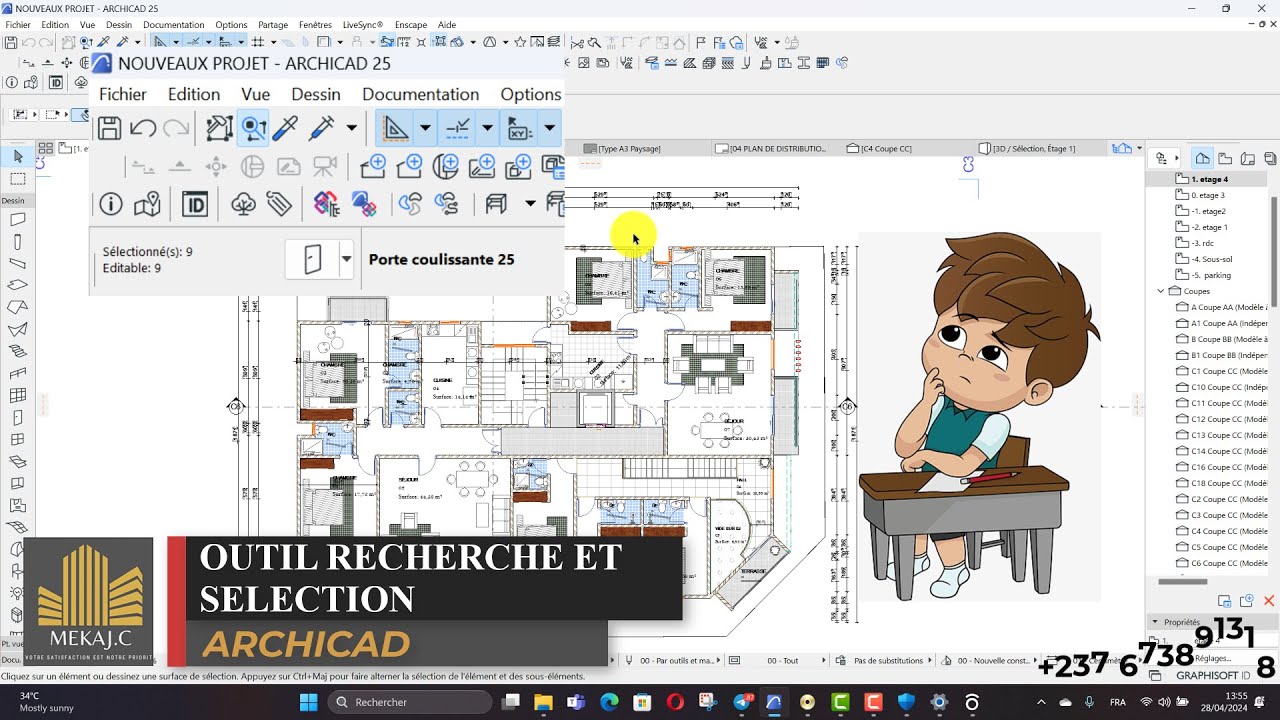
Task: Toggle snap guides in the enlarged inset toolbar
Action: pyautogui.click(x=458, y=128)
